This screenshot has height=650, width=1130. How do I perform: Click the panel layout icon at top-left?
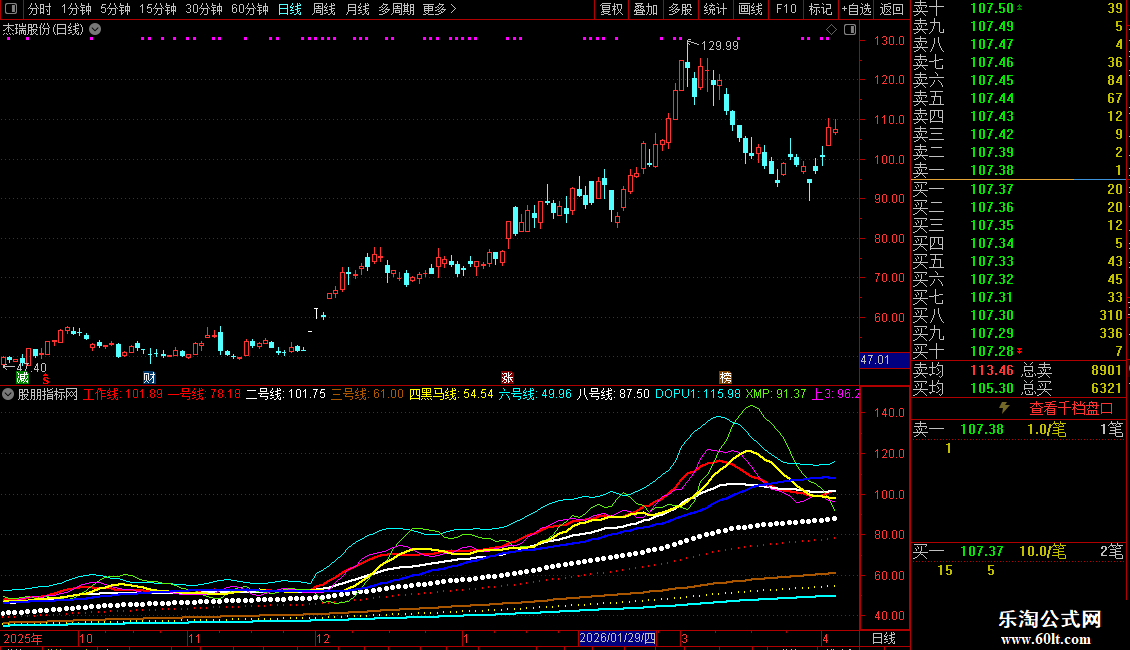pyautogui.click(x=10, y=9)
